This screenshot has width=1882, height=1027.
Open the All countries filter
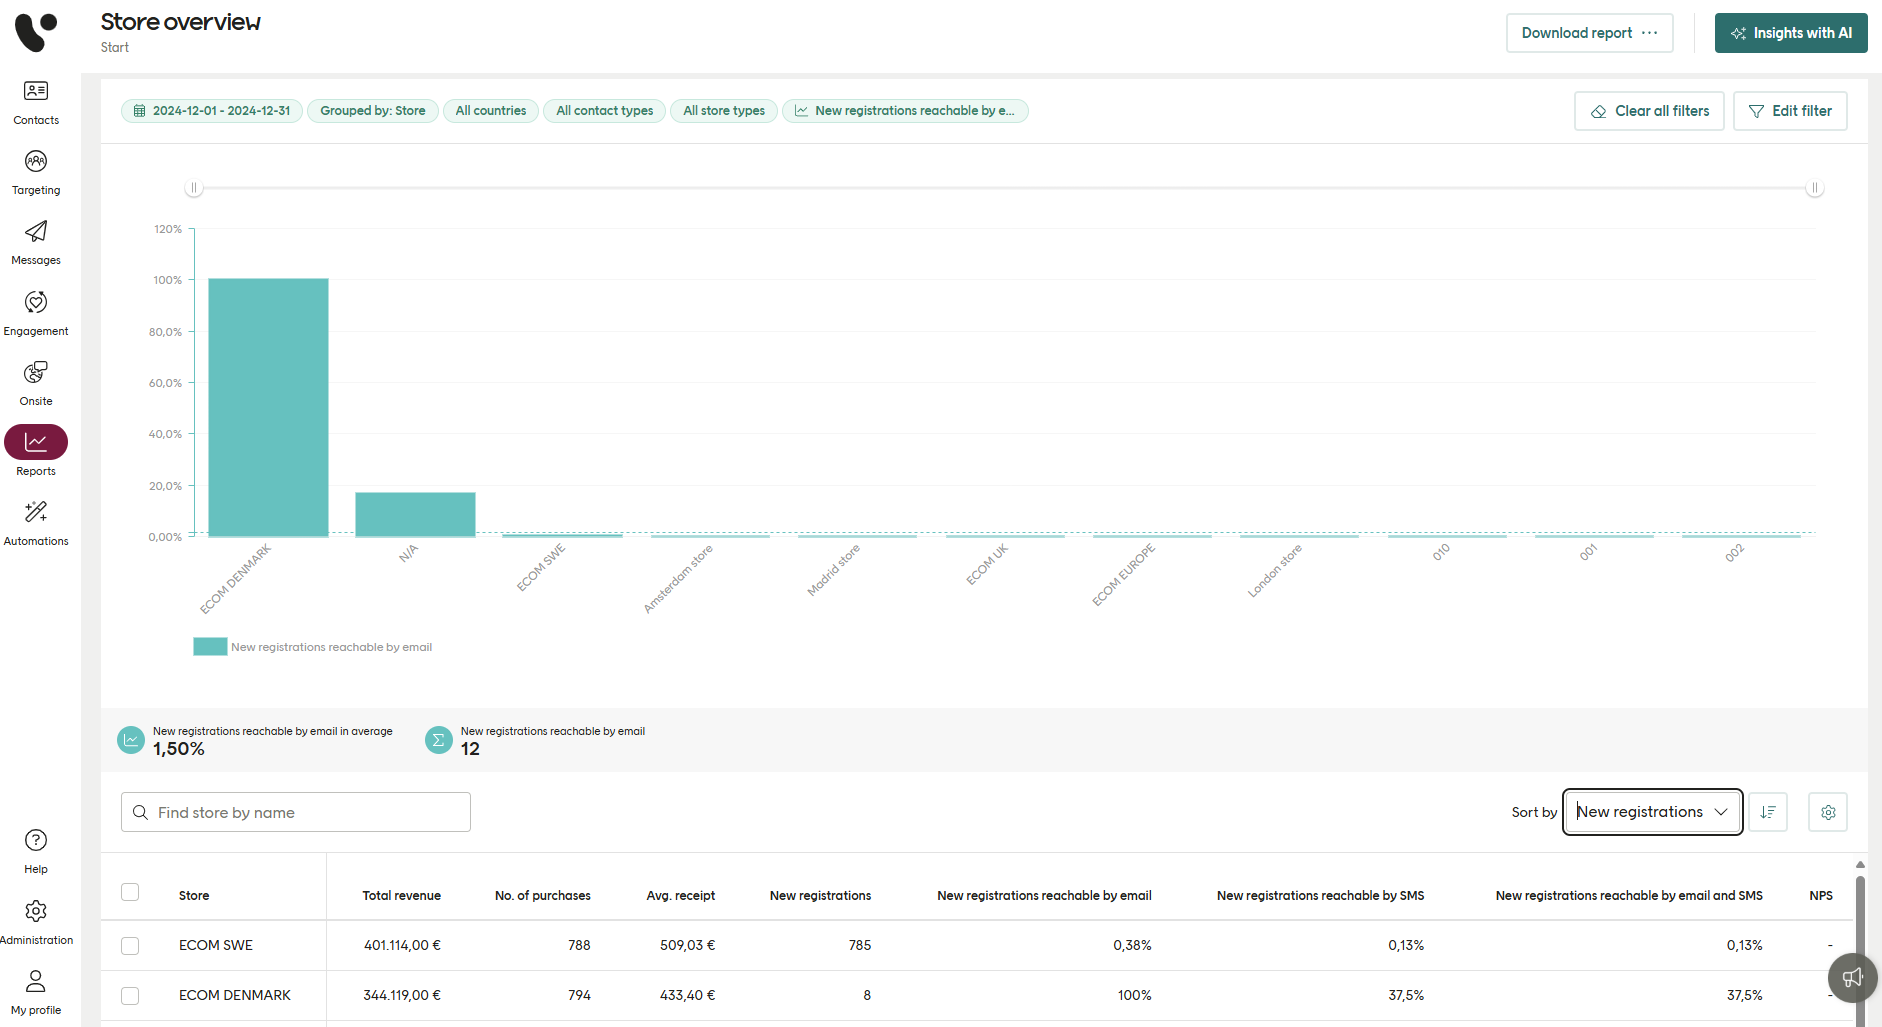click(490, 110)
